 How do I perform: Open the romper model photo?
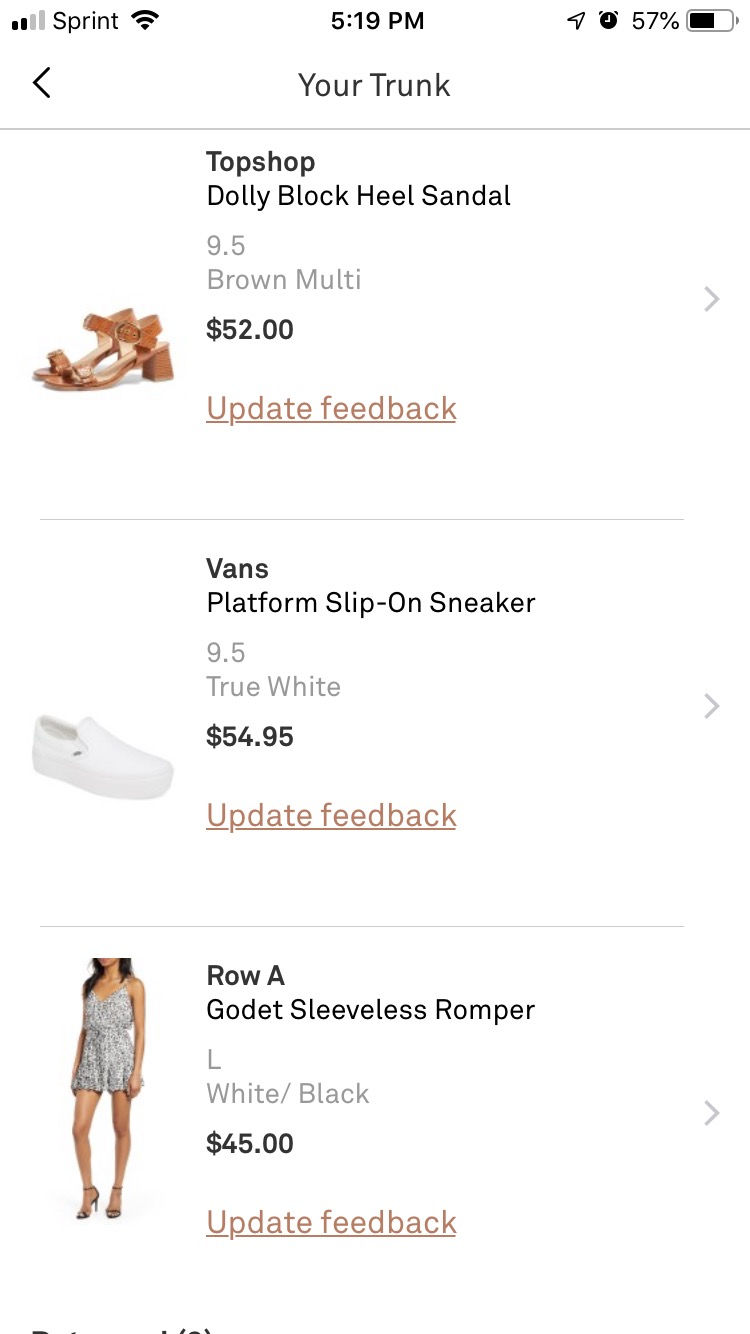coord(107,1088)
